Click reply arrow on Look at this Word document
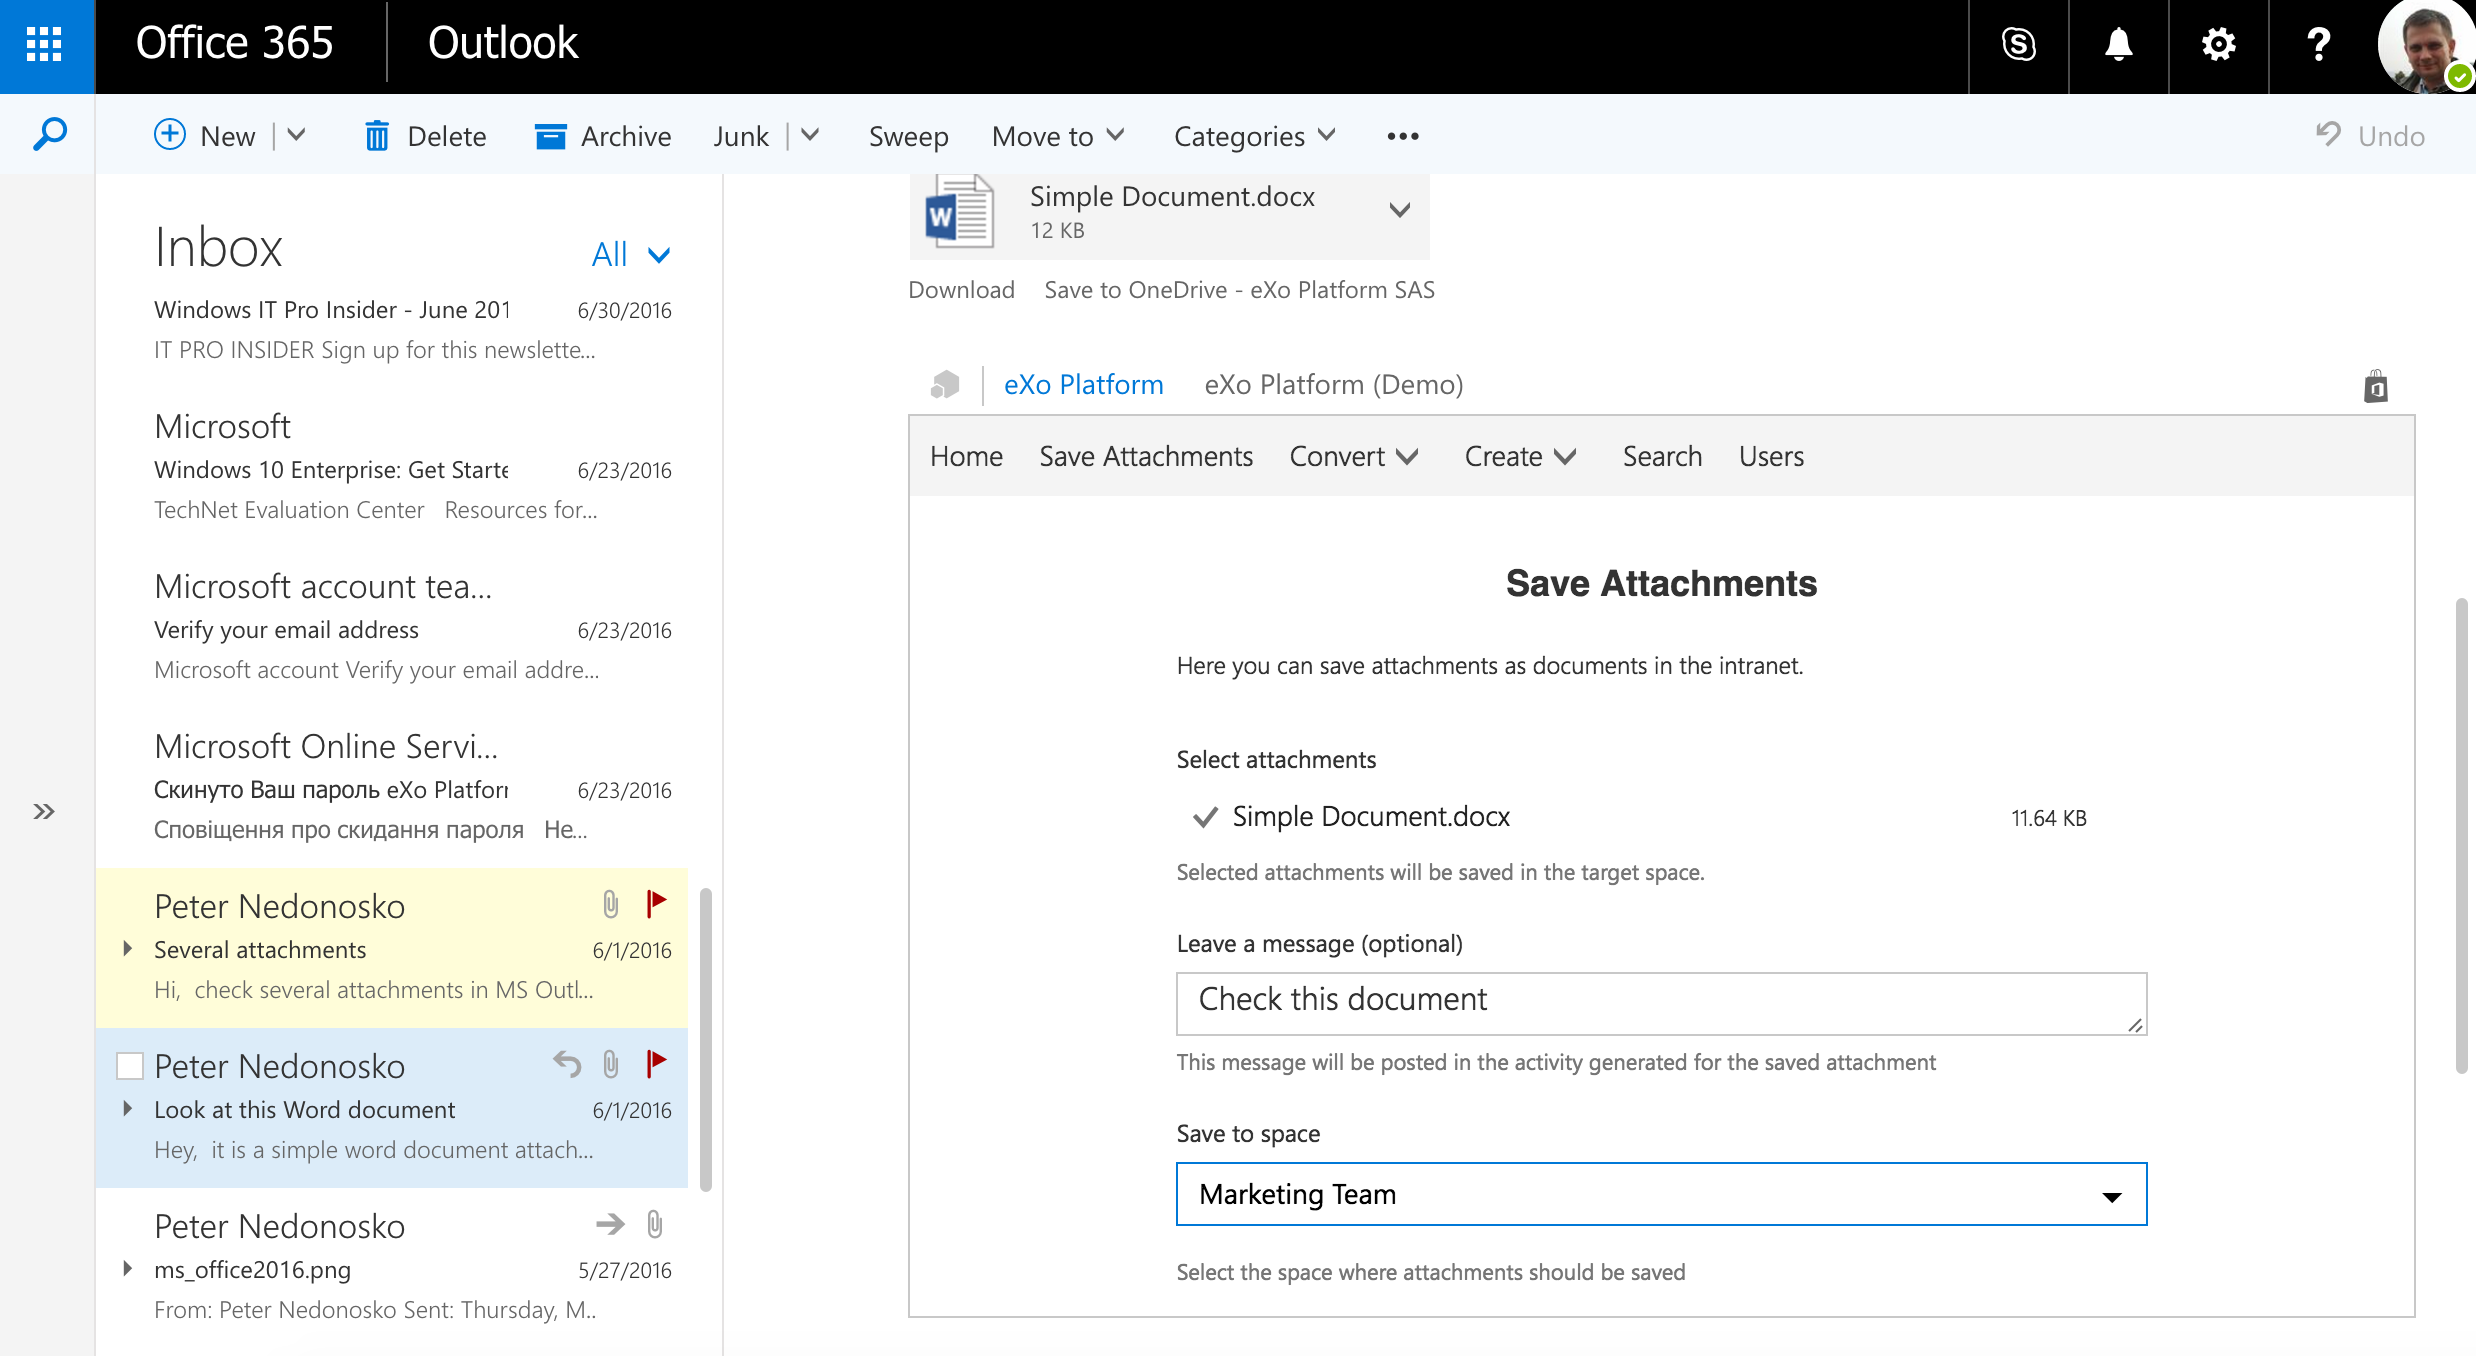Viewport: 2476px width, 1356px height. (567, 1064)
